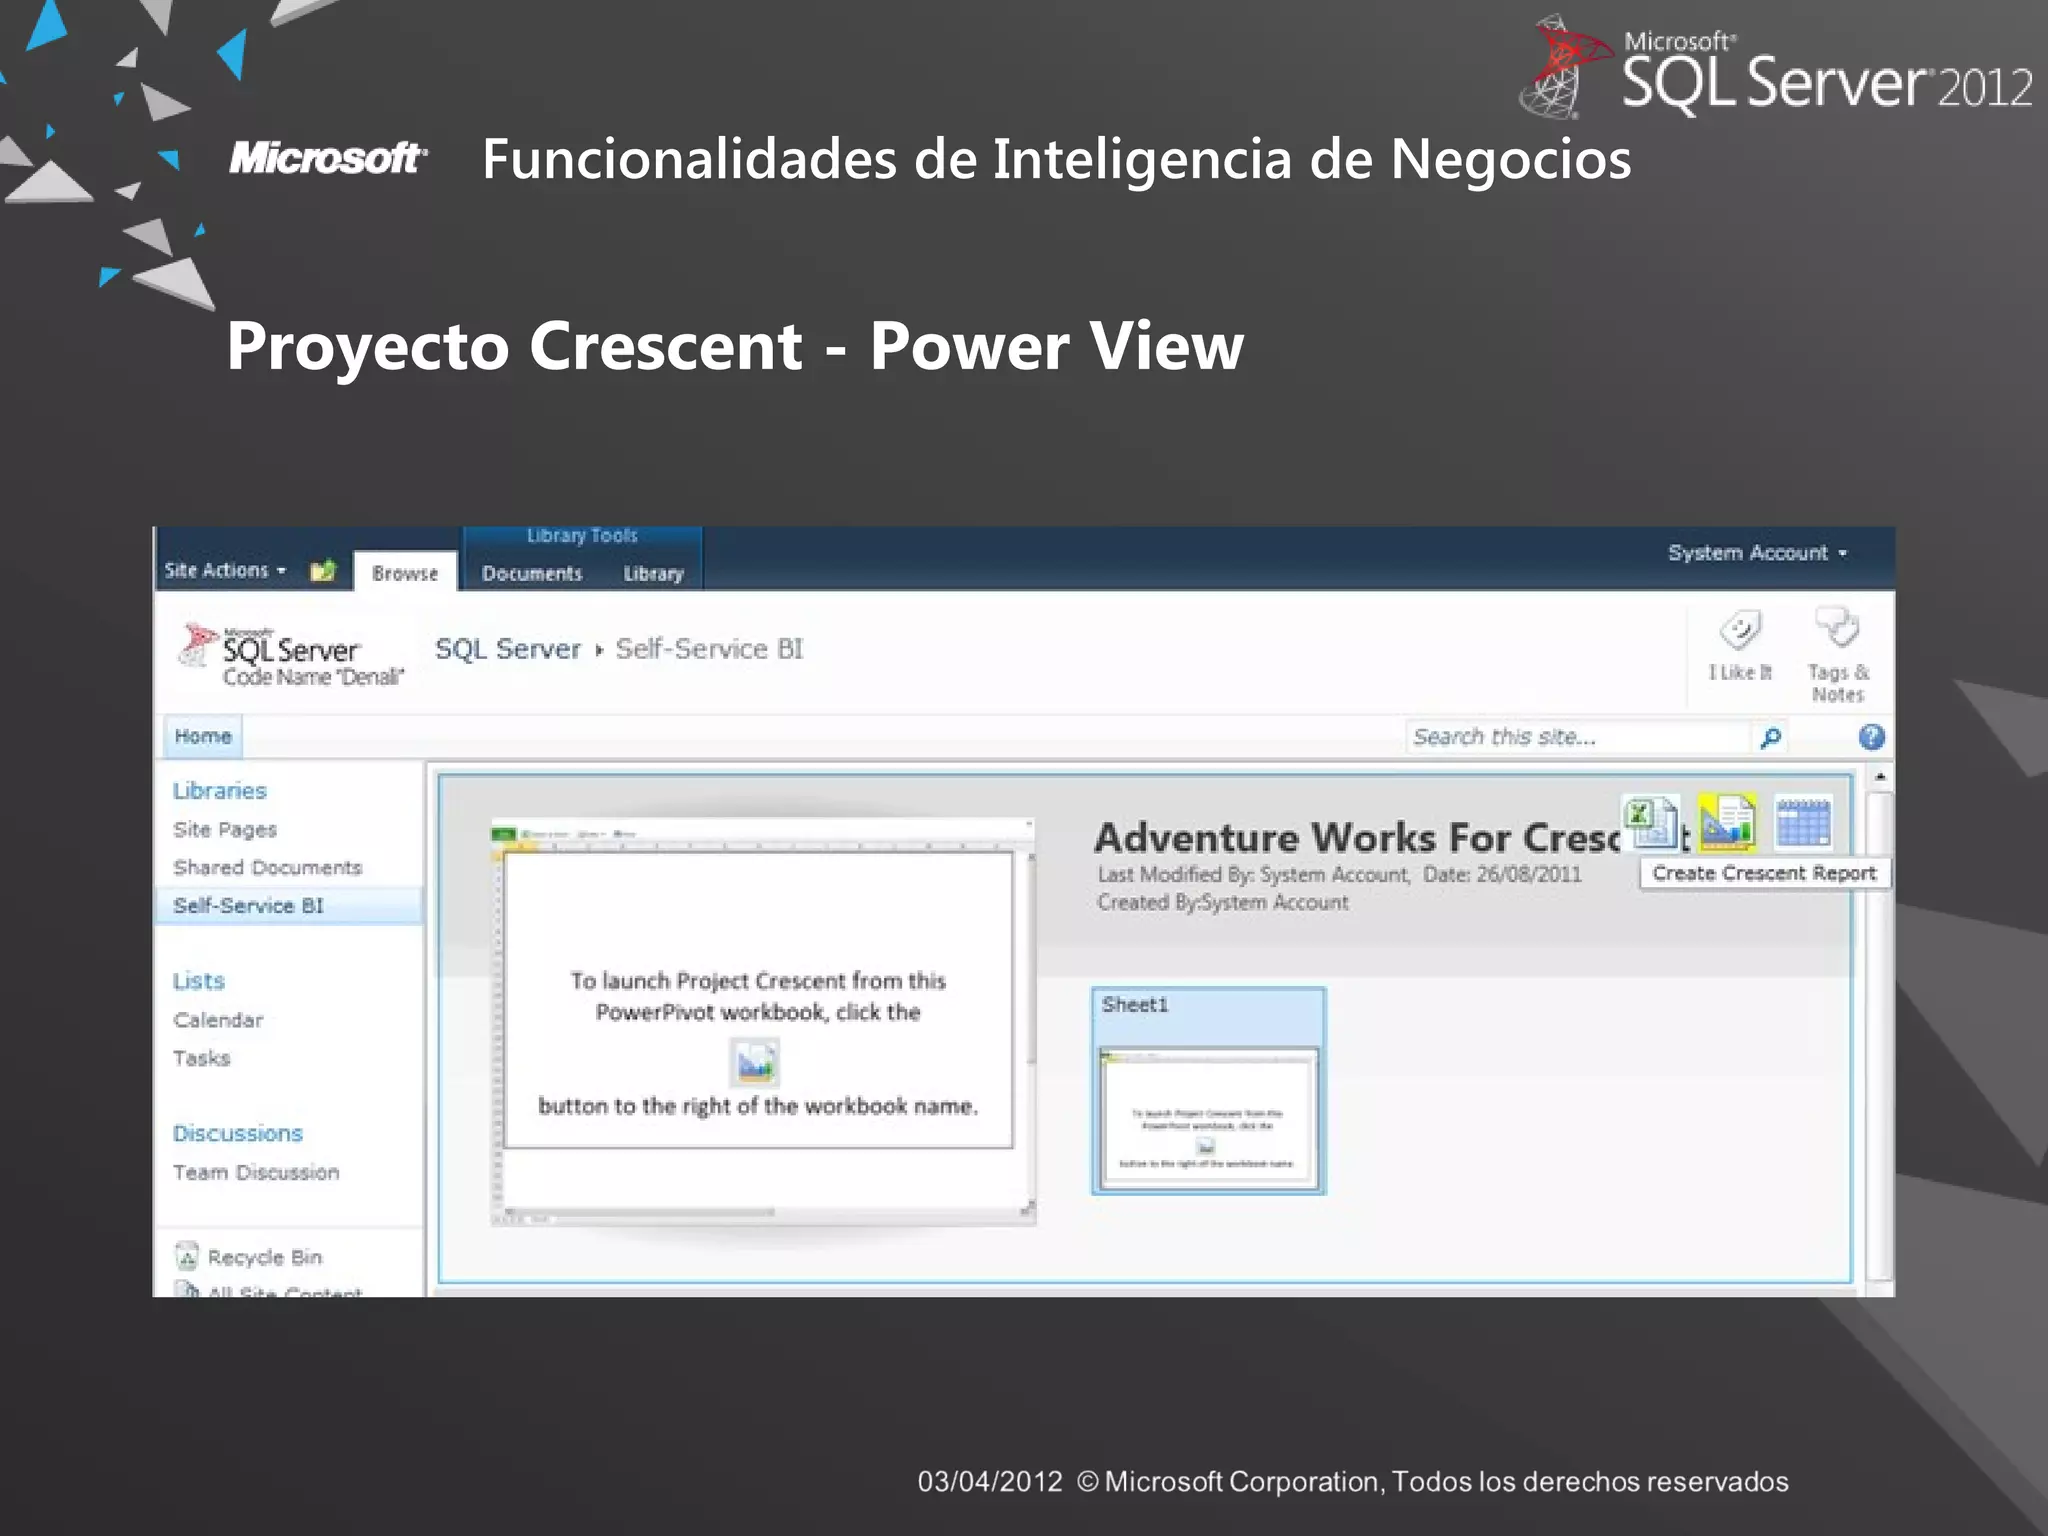Screen dimensions: 2048x1536
Task: Click the navigate-up folder icon
Action: [x=323, y=571]
